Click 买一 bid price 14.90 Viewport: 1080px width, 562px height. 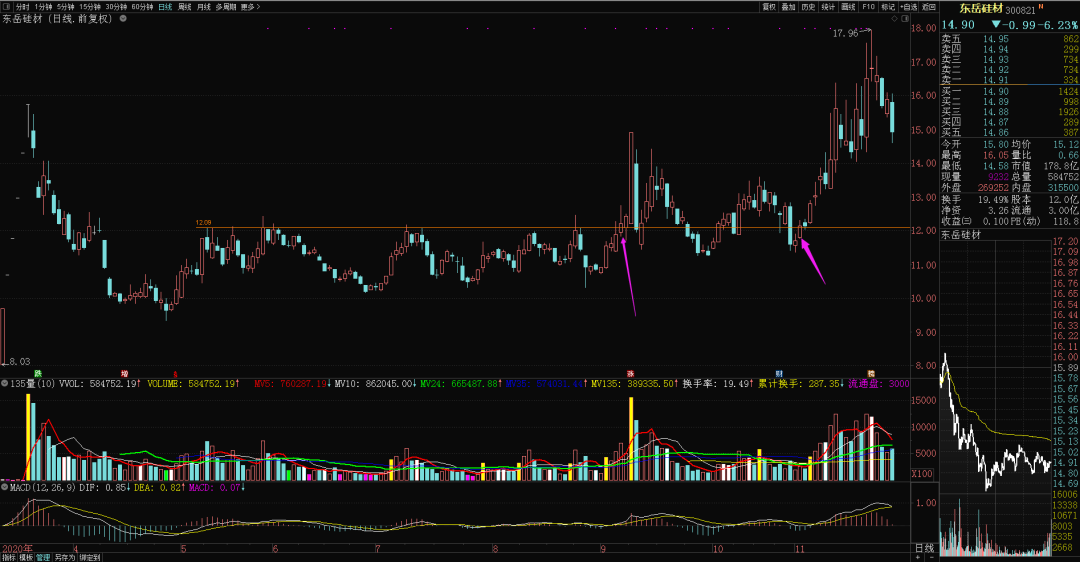995,91
